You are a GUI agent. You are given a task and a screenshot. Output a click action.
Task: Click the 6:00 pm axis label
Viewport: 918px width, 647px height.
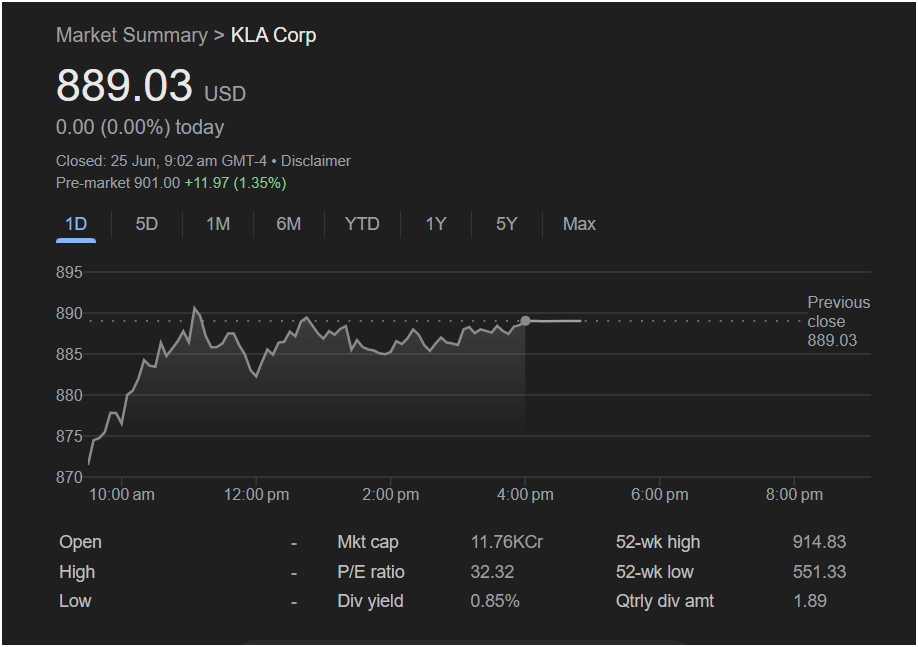tap(659, 495)
